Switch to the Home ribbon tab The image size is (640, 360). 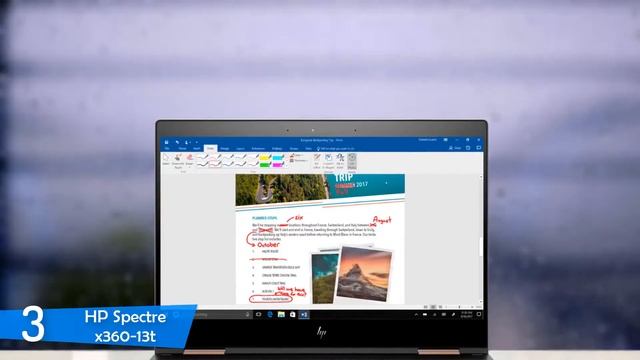click(x=182, y=149)
